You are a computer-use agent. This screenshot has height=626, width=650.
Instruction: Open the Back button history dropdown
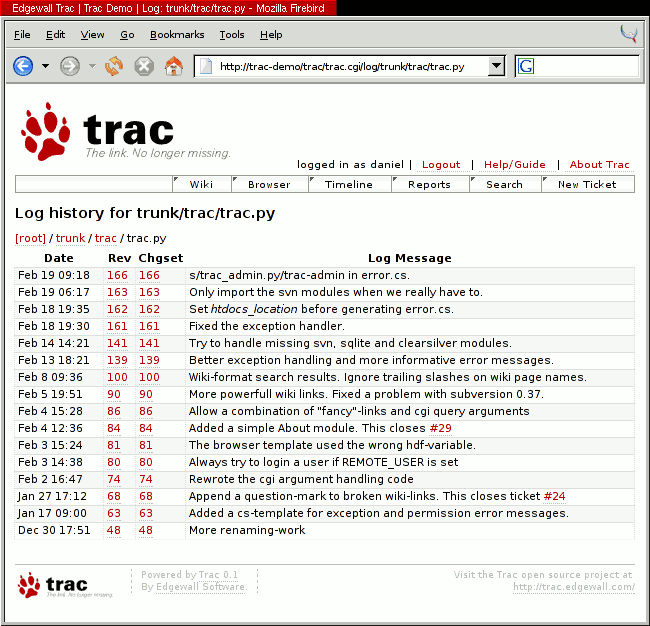click(45, 66)
